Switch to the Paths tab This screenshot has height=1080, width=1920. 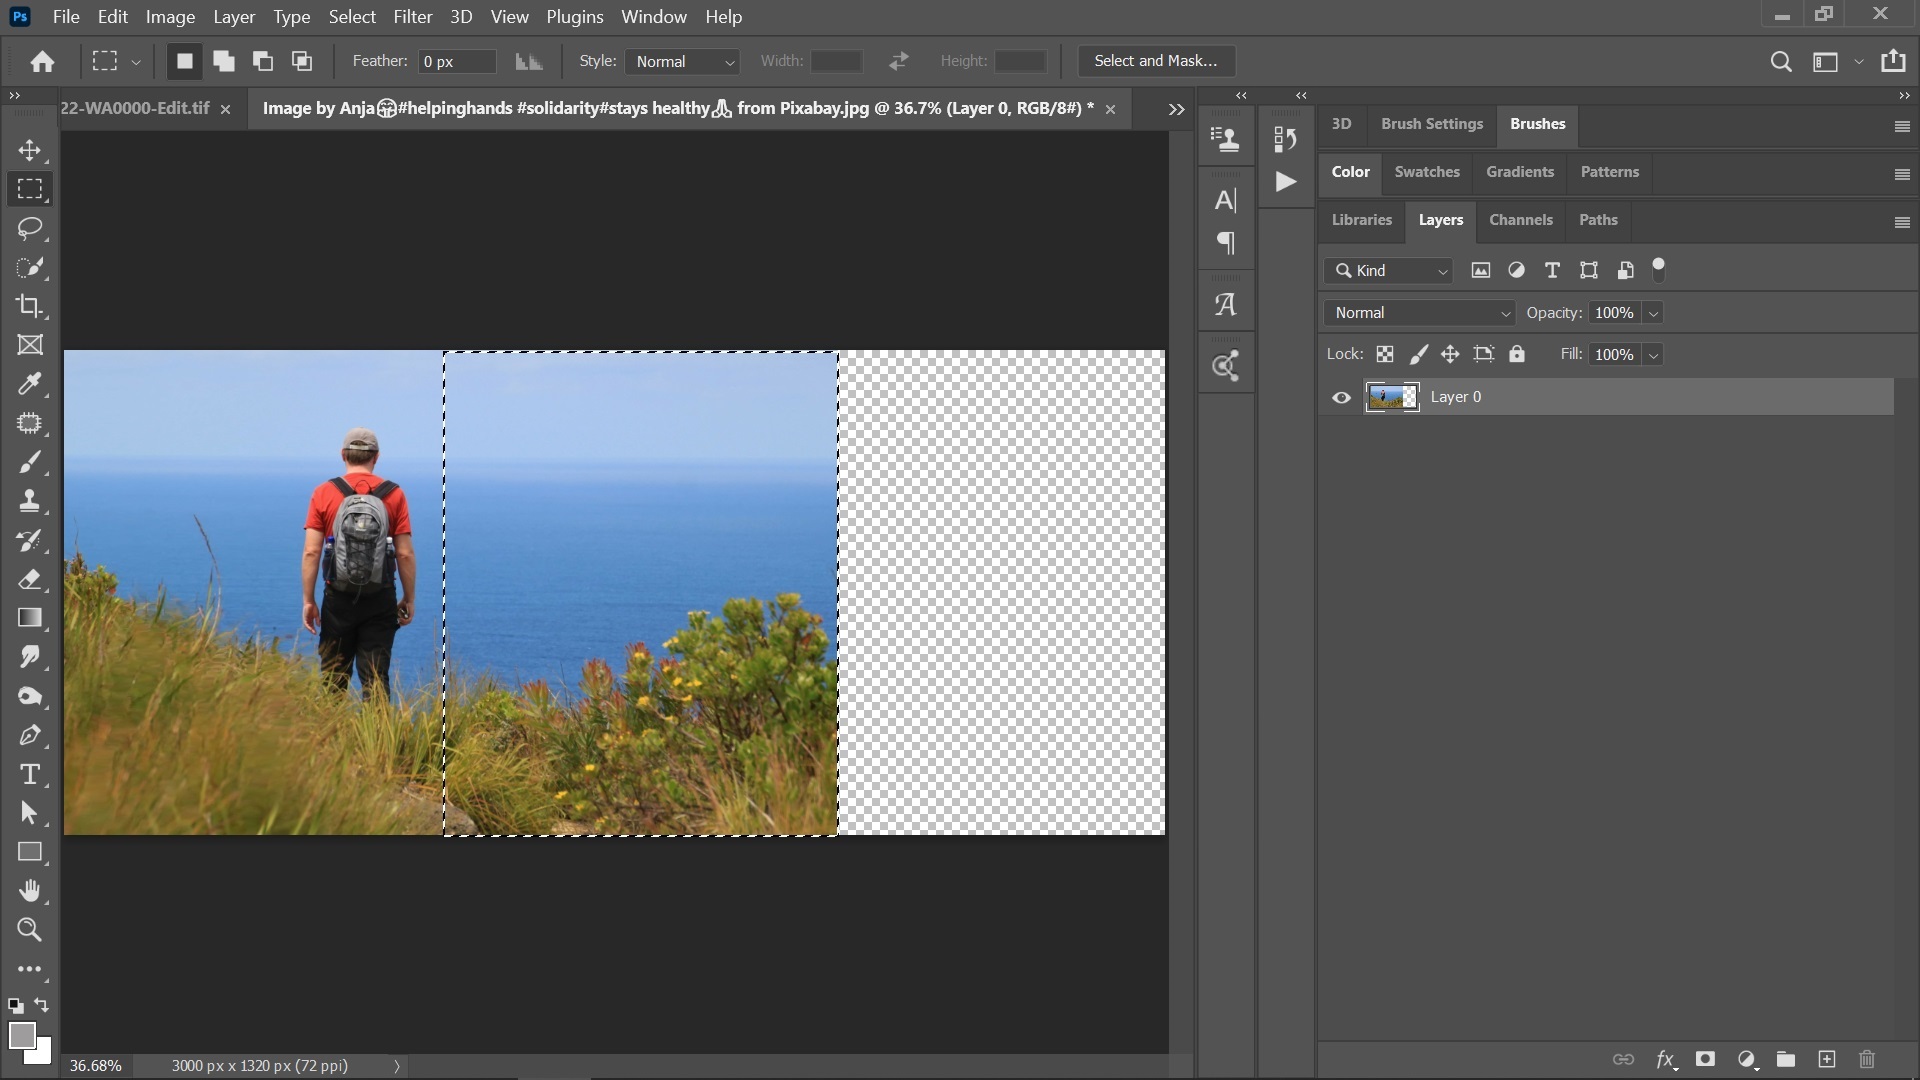(1600, 219)
